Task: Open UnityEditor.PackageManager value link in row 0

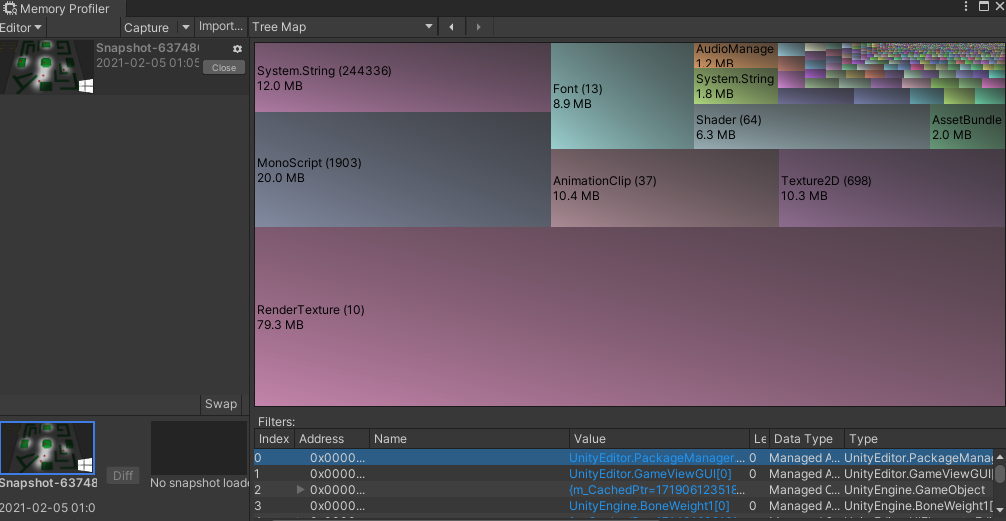Action: (657, 458)
